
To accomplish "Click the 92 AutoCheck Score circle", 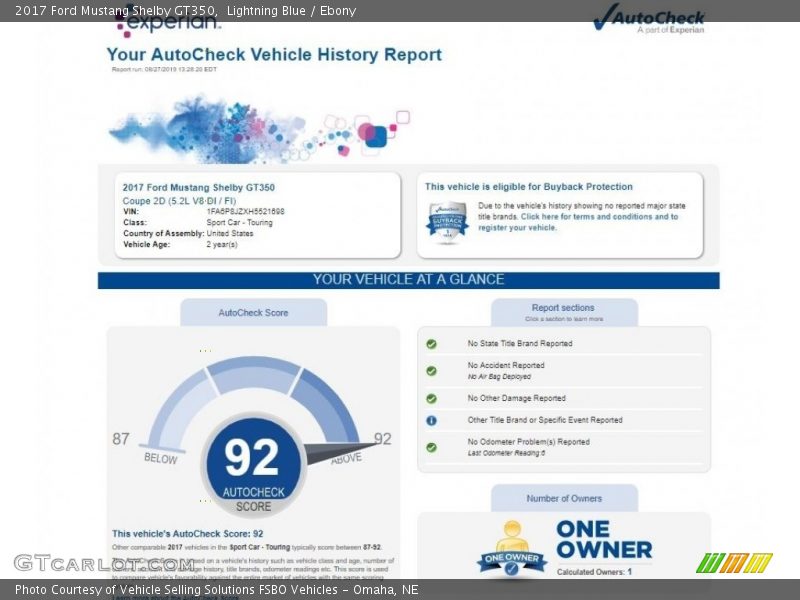I will point(254,465).
